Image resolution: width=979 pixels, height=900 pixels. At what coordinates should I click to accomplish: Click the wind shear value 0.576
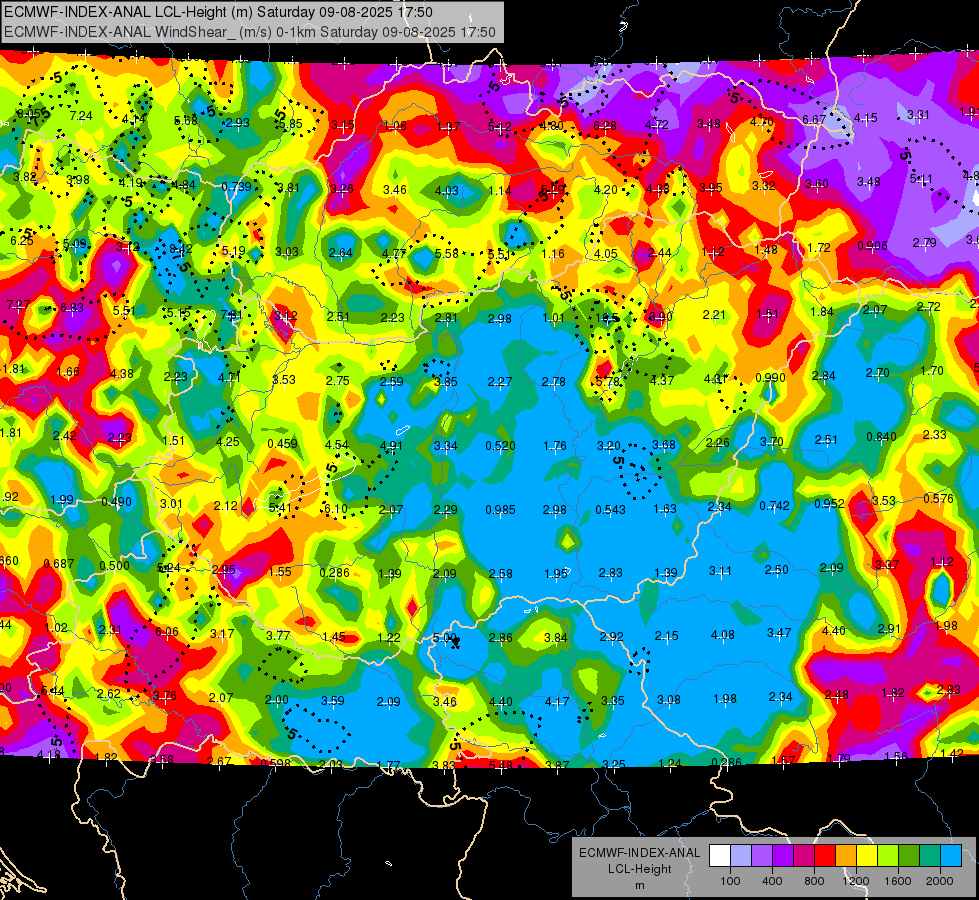(x=938, y=498)
